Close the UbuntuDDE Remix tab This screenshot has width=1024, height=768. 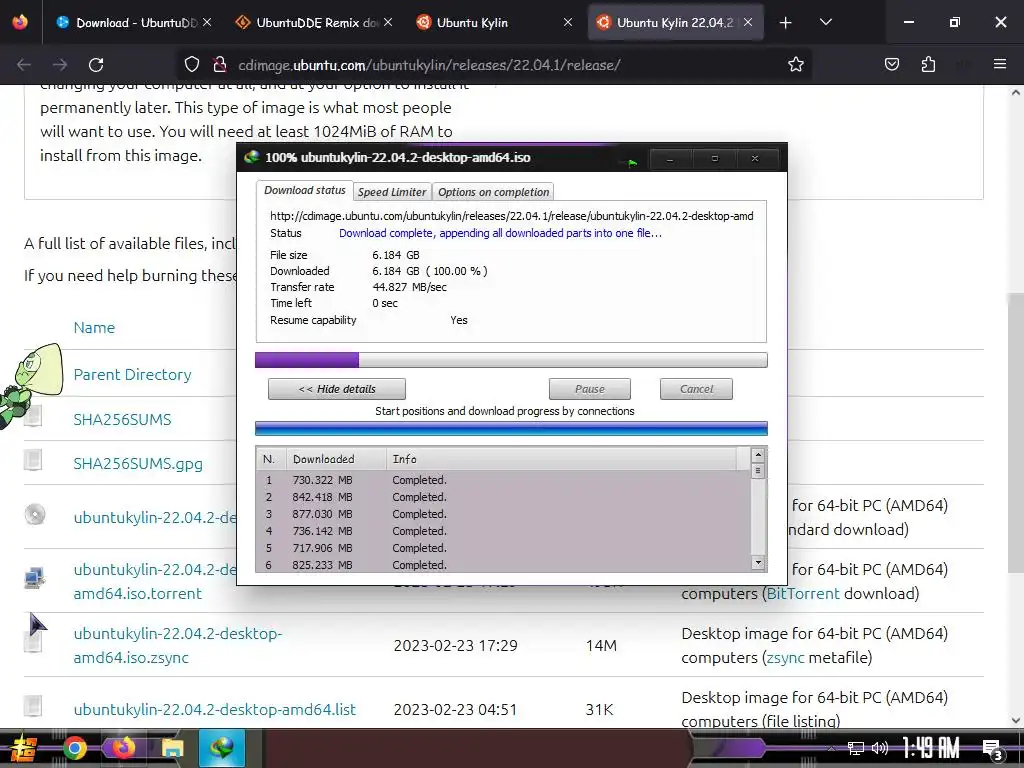388,22
